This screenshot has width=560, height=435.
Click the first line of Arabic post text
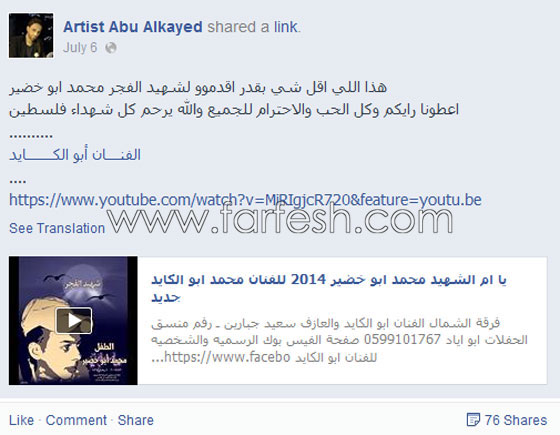tap(198, 88)
